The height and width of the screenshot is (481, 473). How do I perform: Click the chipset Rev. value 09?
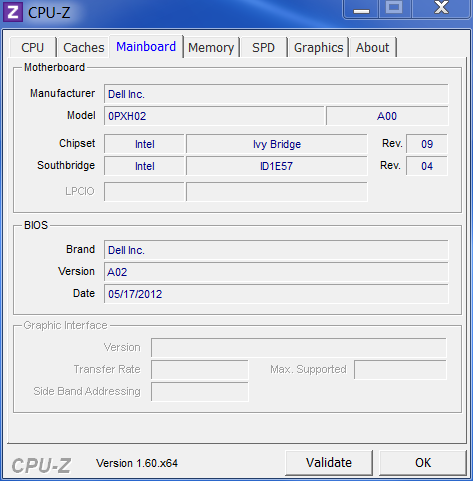click(427, 144)
